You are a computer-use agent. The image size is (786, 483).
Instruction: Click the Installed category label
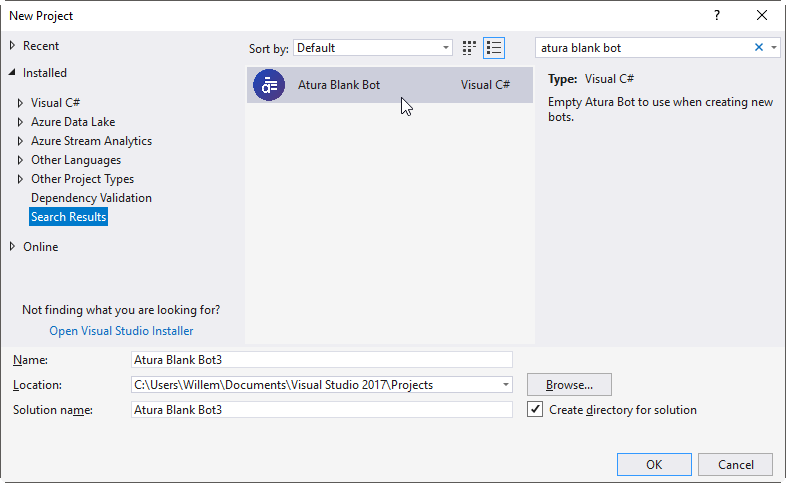coord(45,73)
